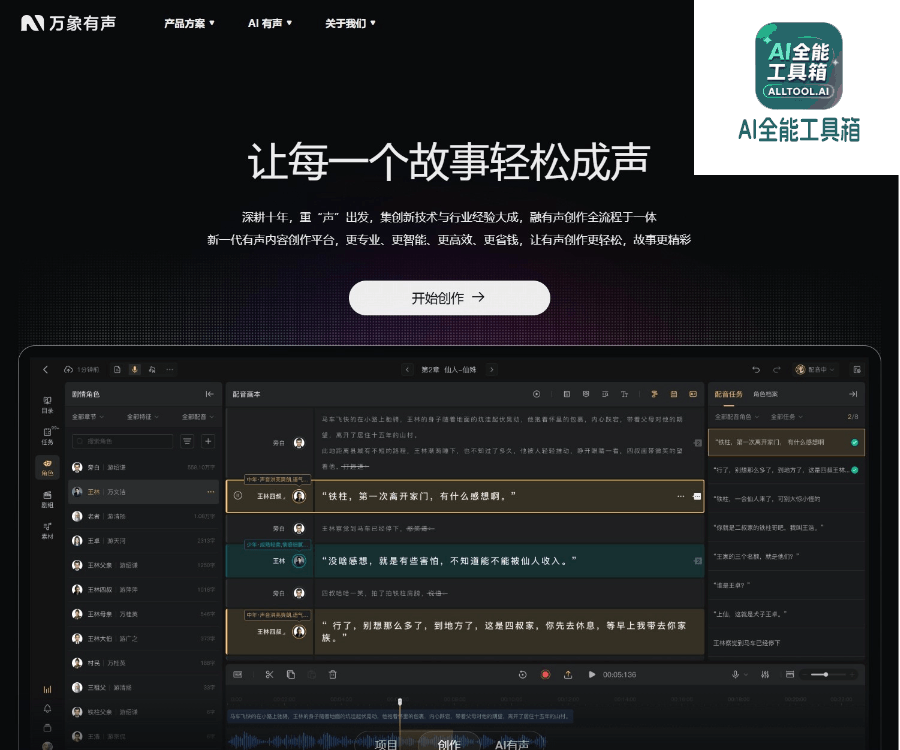Click the copy icon in audio toolbar
This screenshot has width=900, height=750.
[x=291, y=675]
